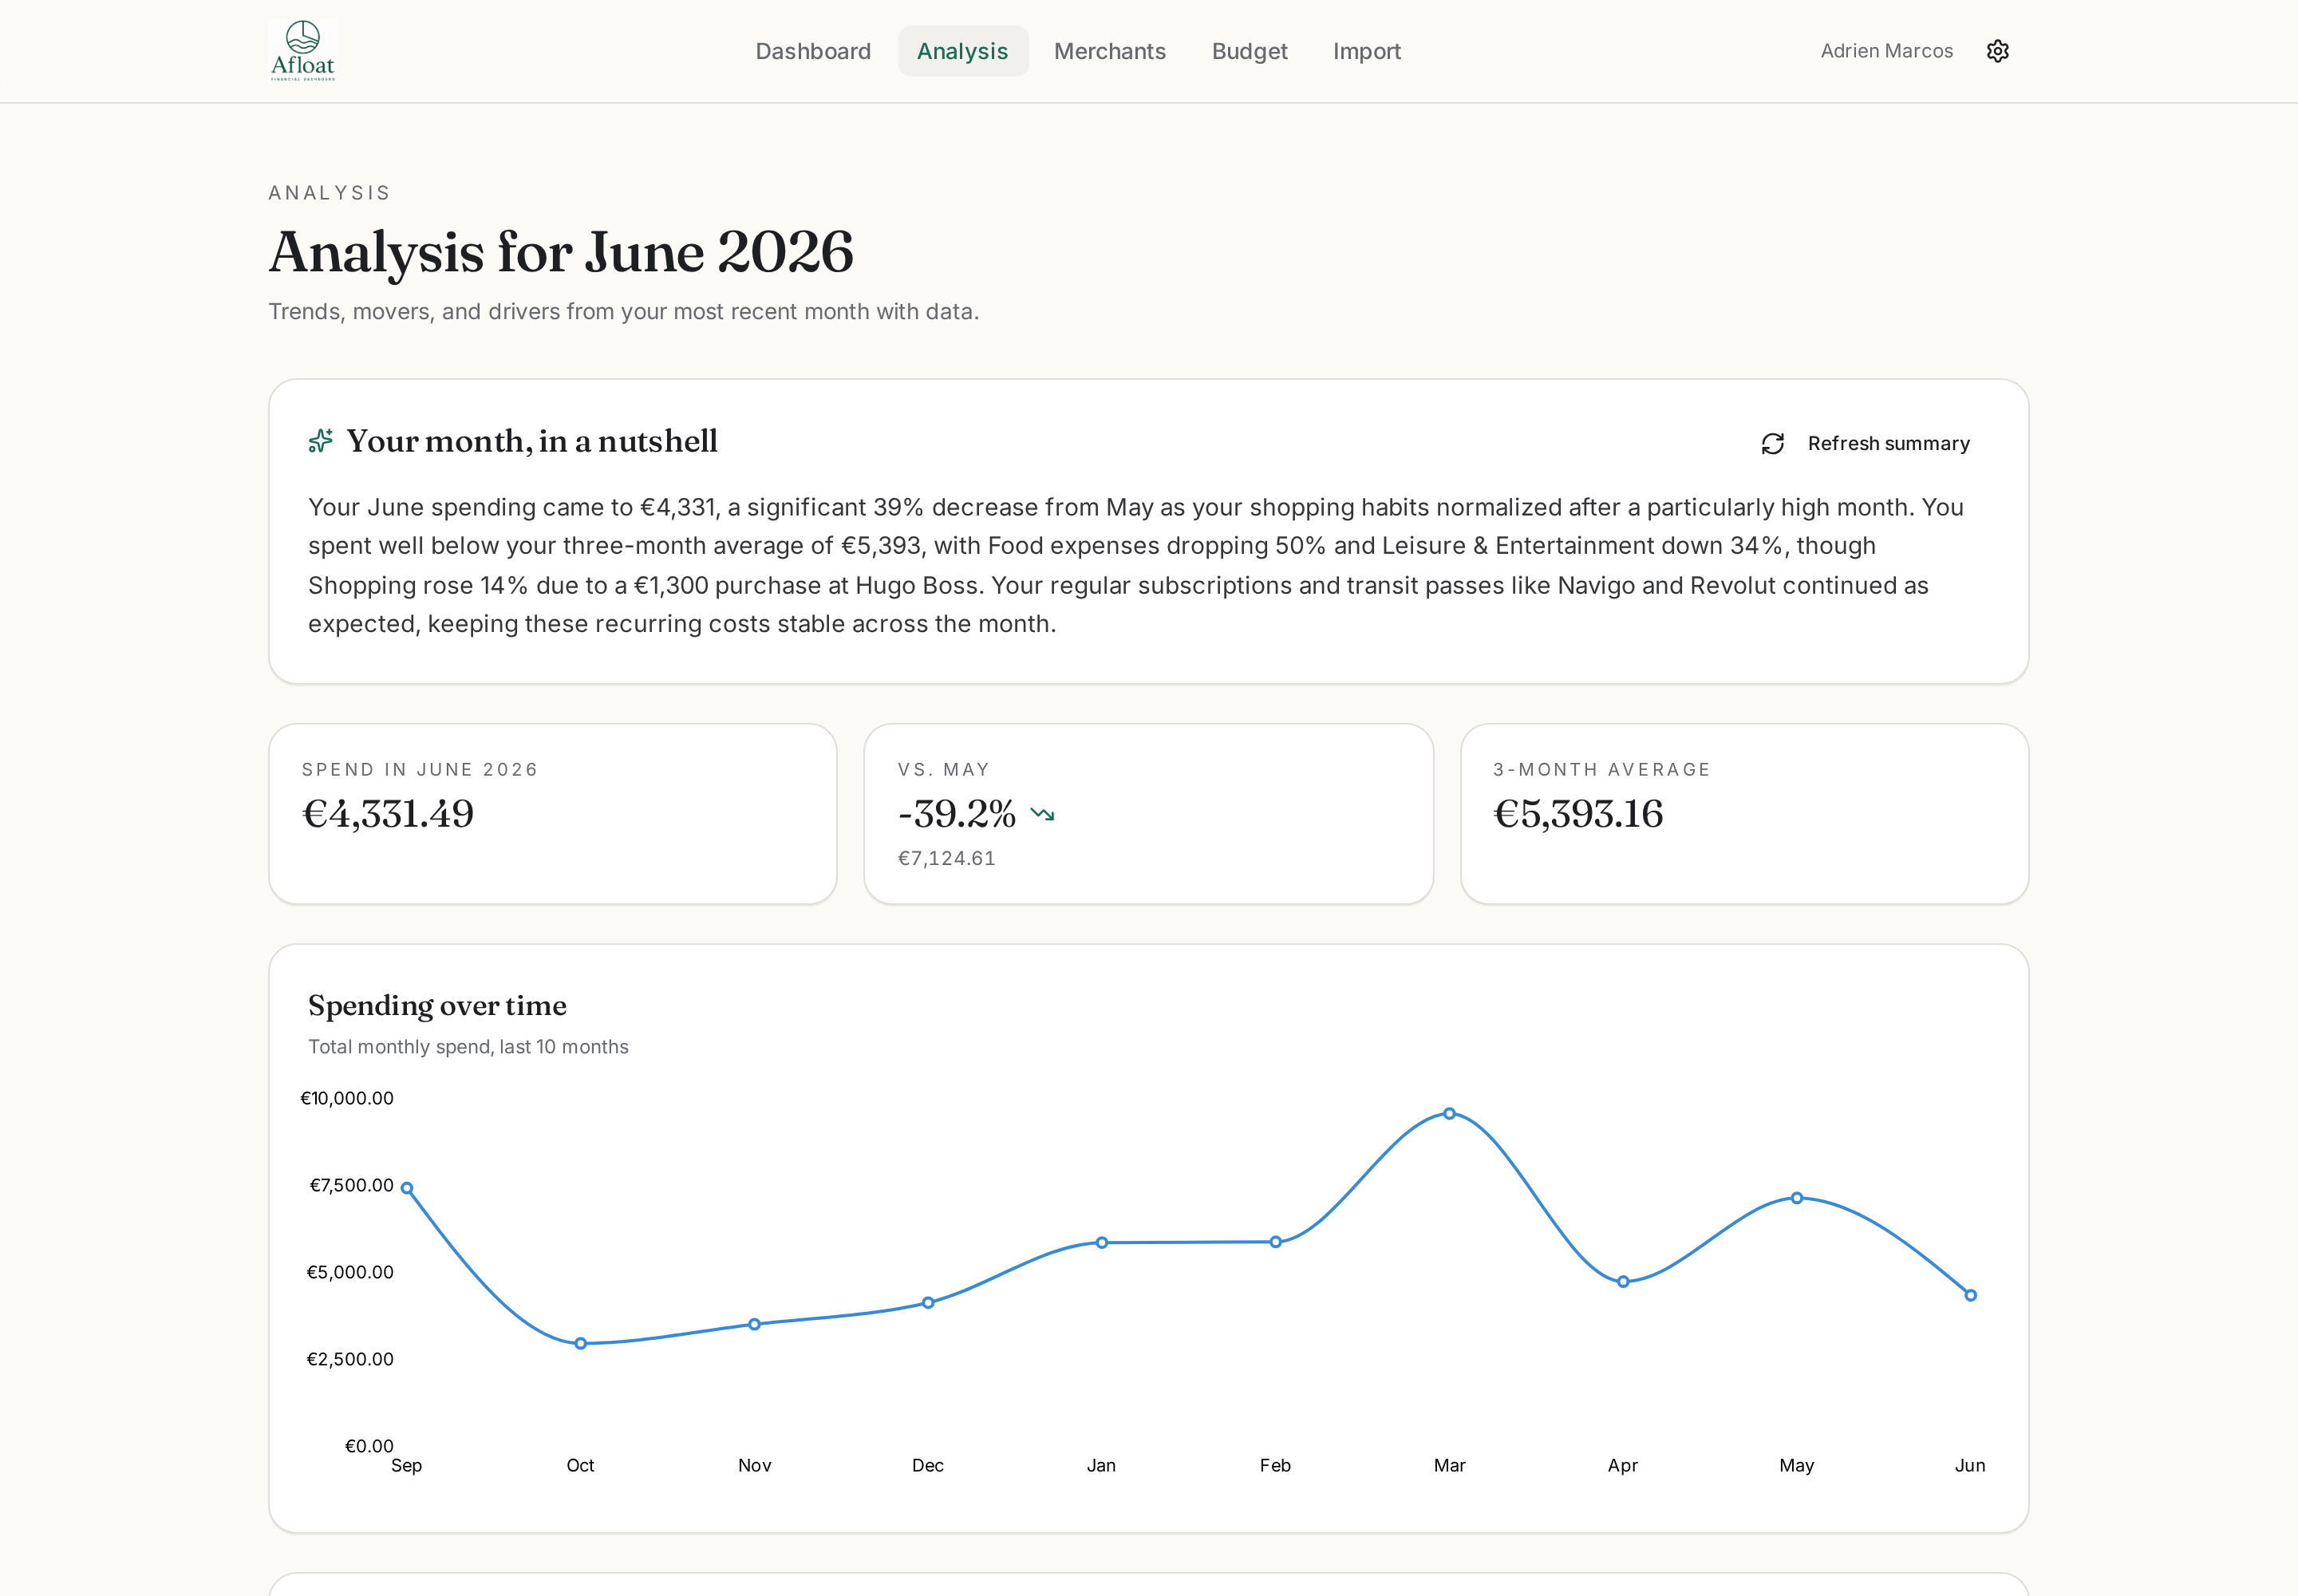This screenshot has height=1596, width=2298.
Task: Open the Import tab
Action: click(1366, 51)
